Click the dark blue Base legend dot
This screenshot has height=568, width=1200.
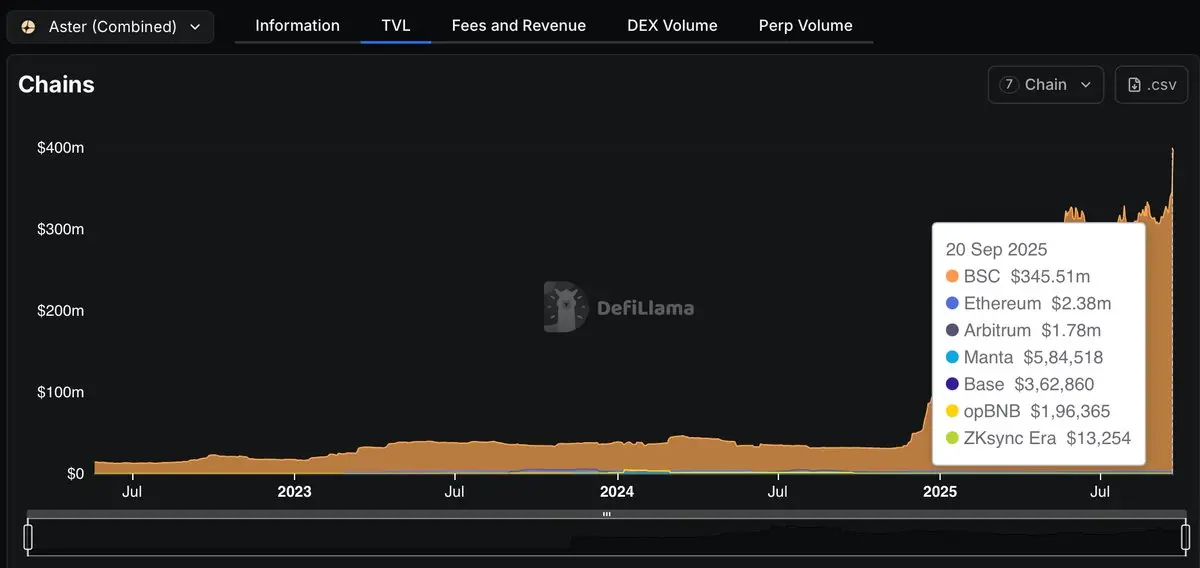click(952, 384)
